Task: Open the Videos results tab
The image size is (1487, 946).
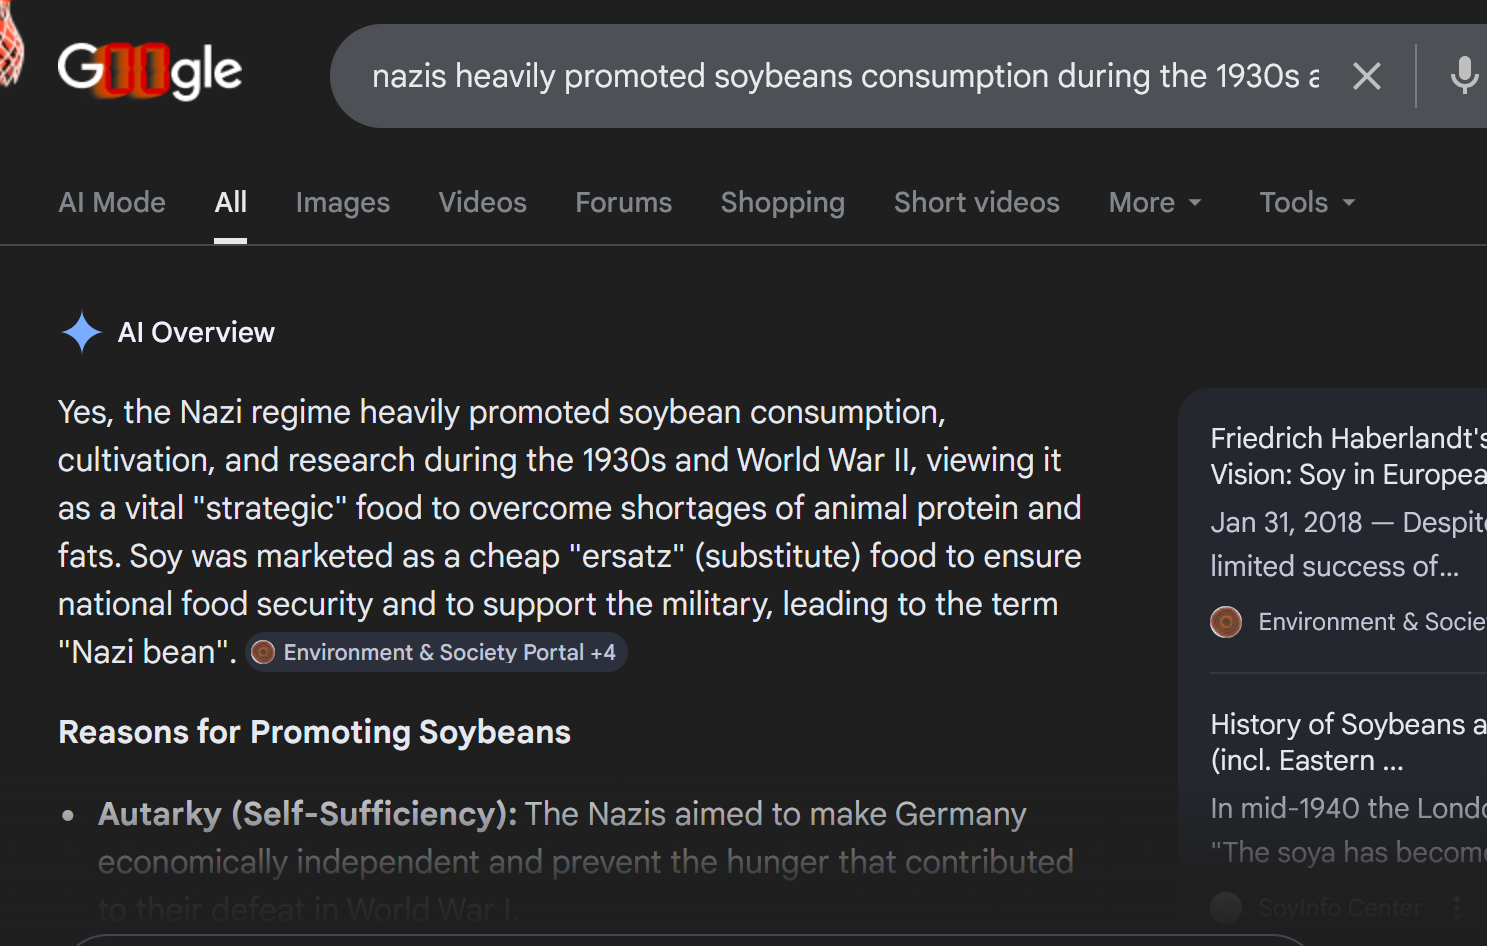Action: 482,203
